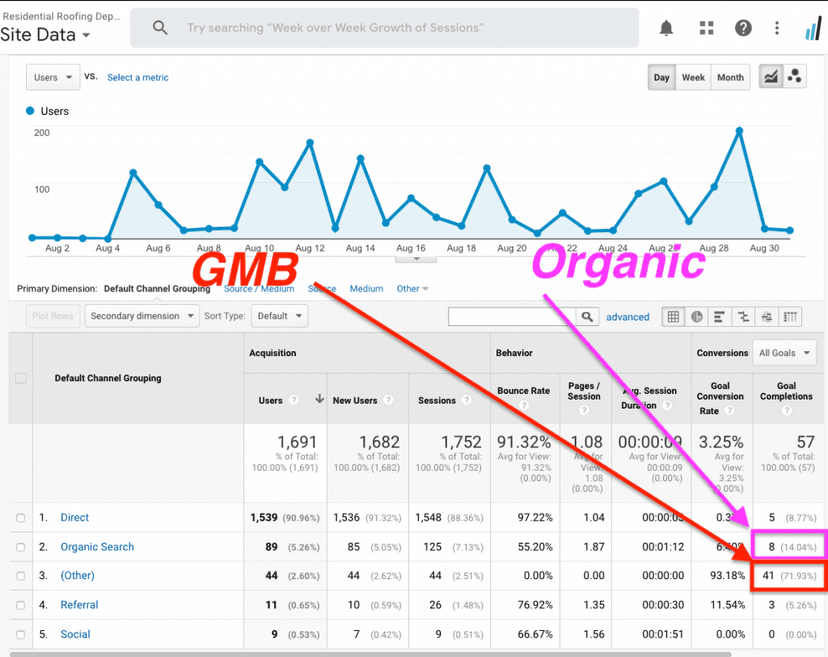Check the Direct row checkbox
The height and width of the screenshot is (657, 828).
point(21,518)
